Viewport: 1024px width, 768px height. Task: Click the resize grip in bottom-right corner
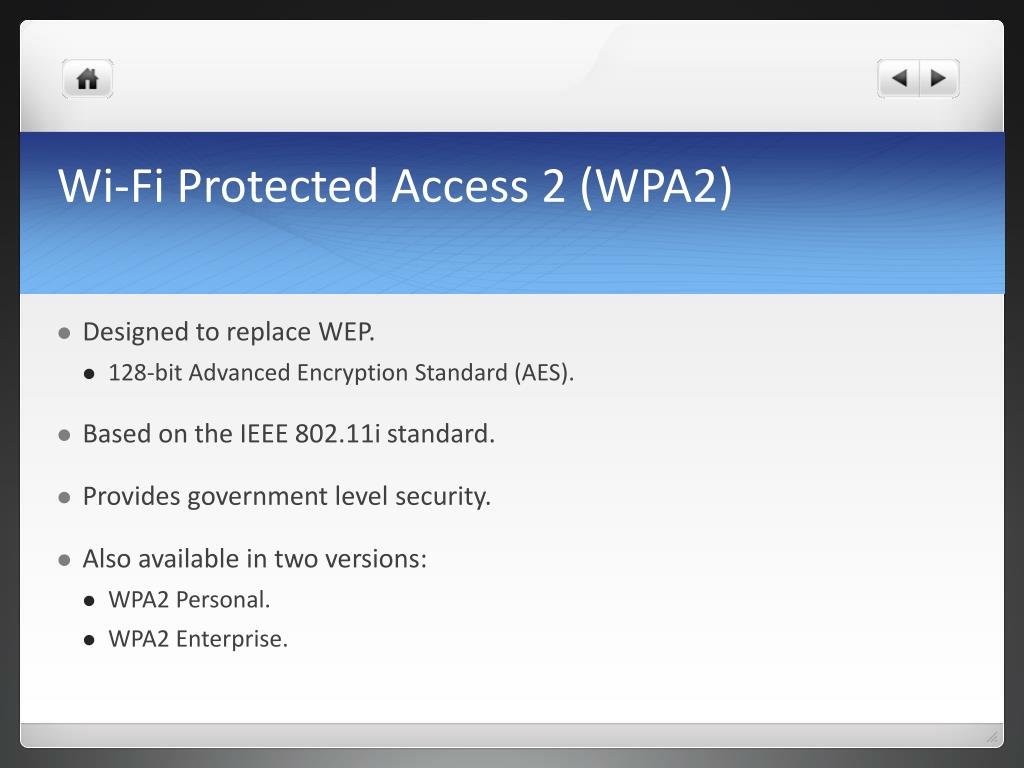point(993,737)
